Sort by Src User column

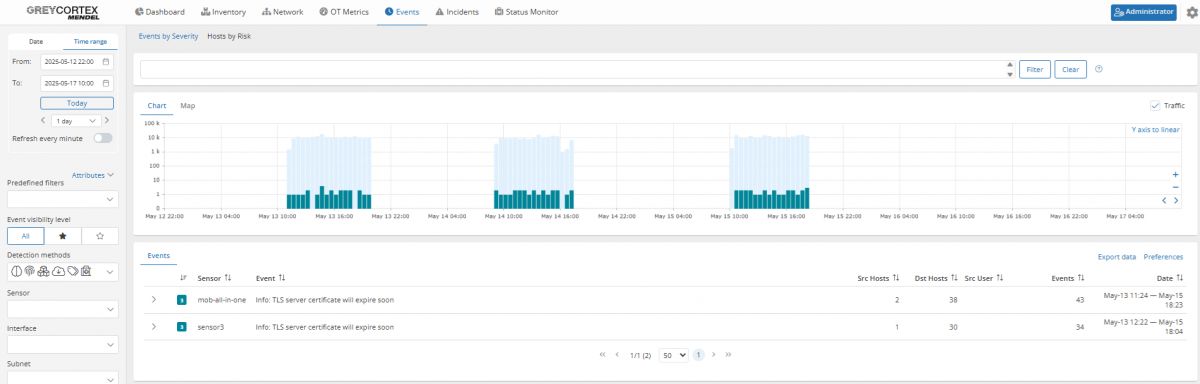(985, 278)
